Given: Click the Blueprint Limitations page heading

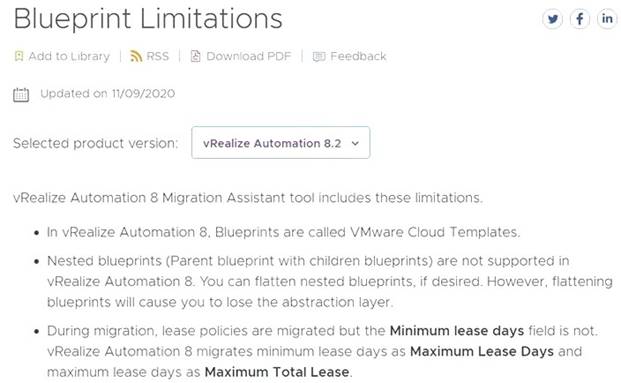Looking at the screenshot, I should (x=148, y=19).
